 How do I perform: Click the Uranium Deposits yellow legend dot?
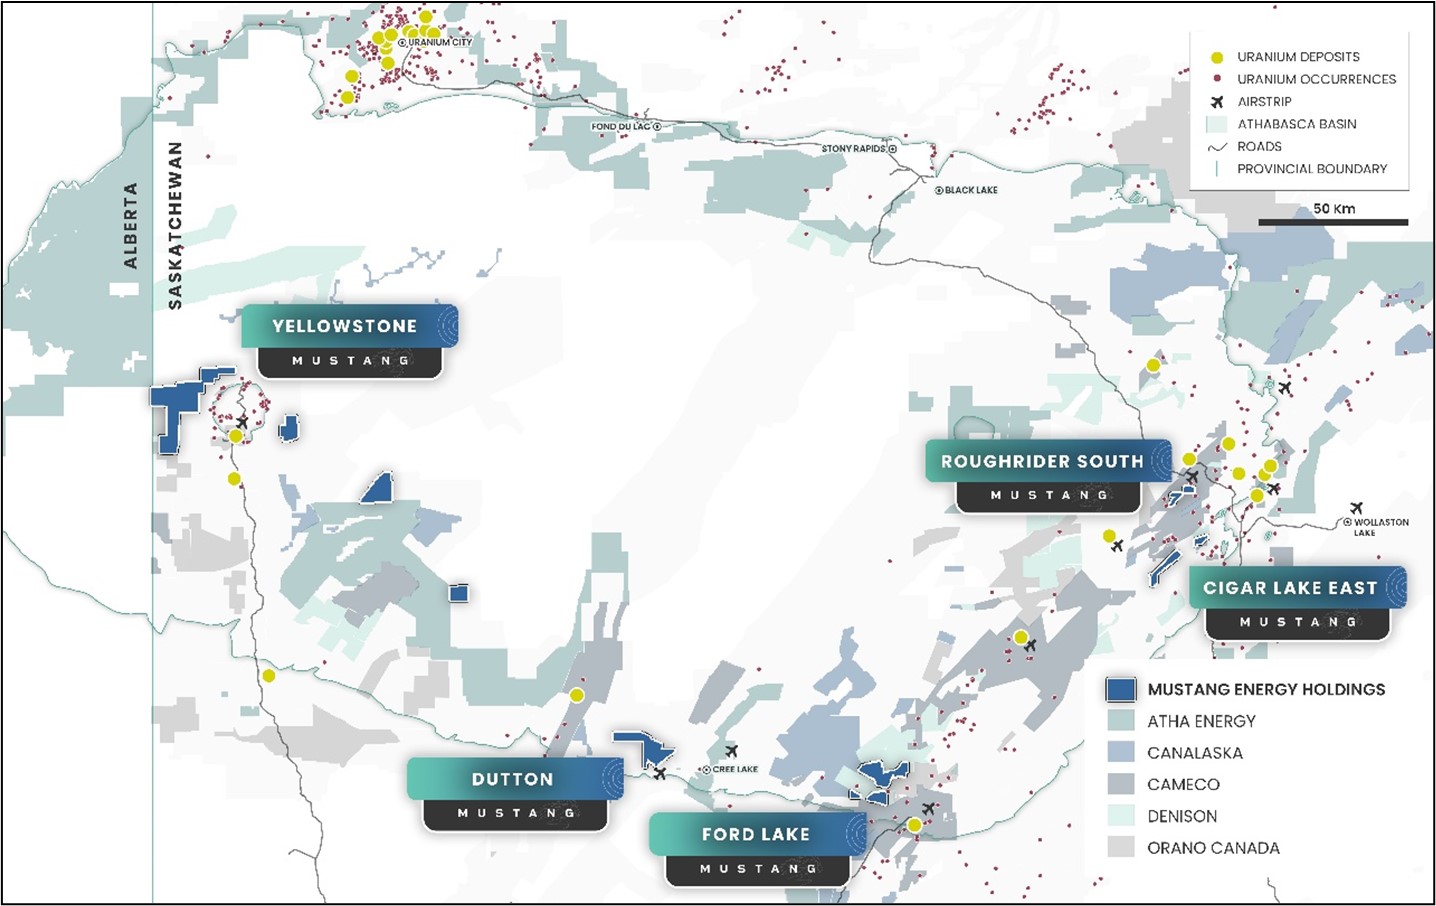pyautogui.click(x=1217, y=57)
